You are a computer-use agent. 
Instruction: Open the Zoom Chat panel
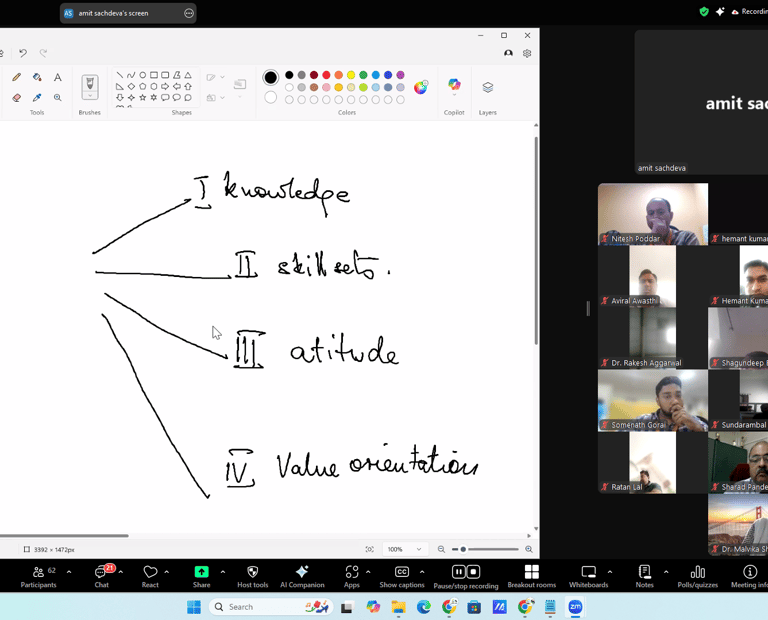101,576
